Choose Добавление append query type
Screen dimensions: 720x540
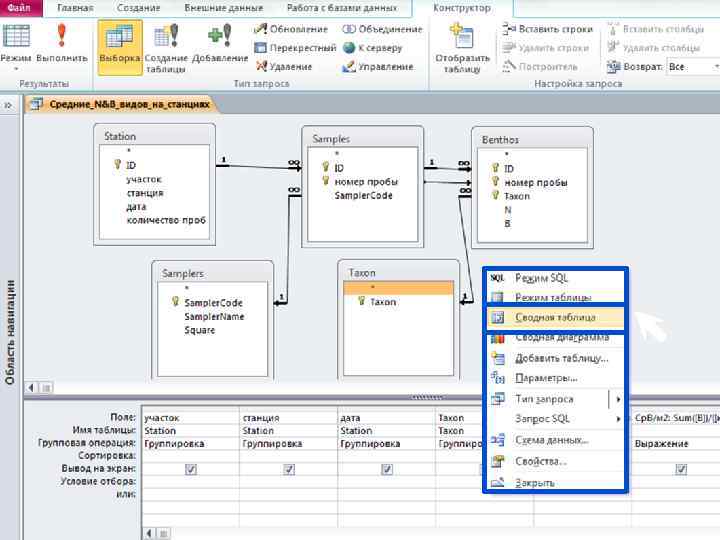tap(220, 44)
